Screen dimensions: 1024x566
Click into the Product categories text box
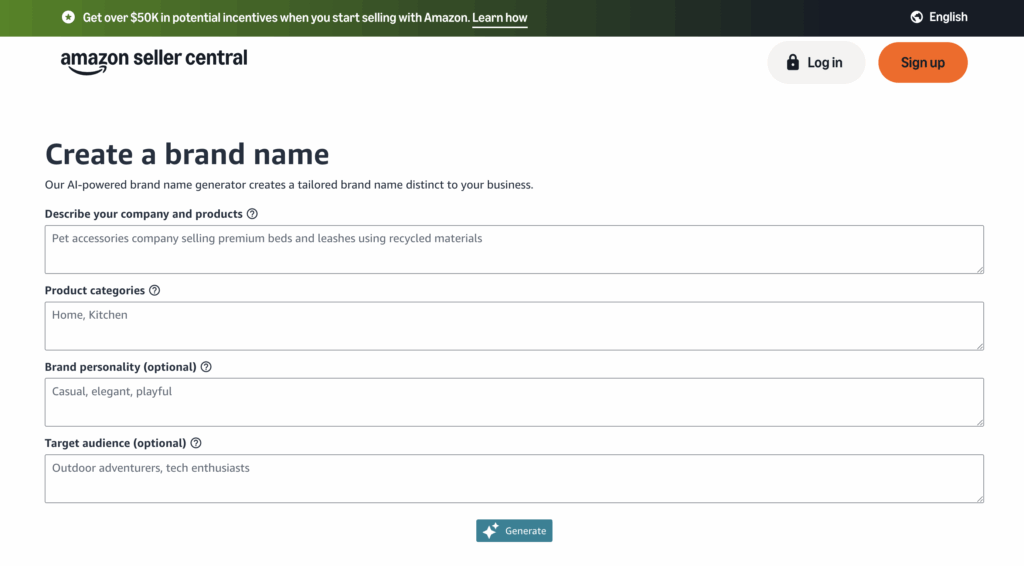[514, 326]
